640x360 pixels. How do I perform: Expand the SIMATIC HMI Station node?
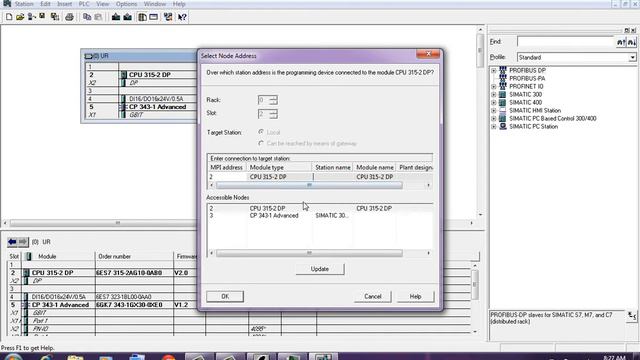[494, 111]
